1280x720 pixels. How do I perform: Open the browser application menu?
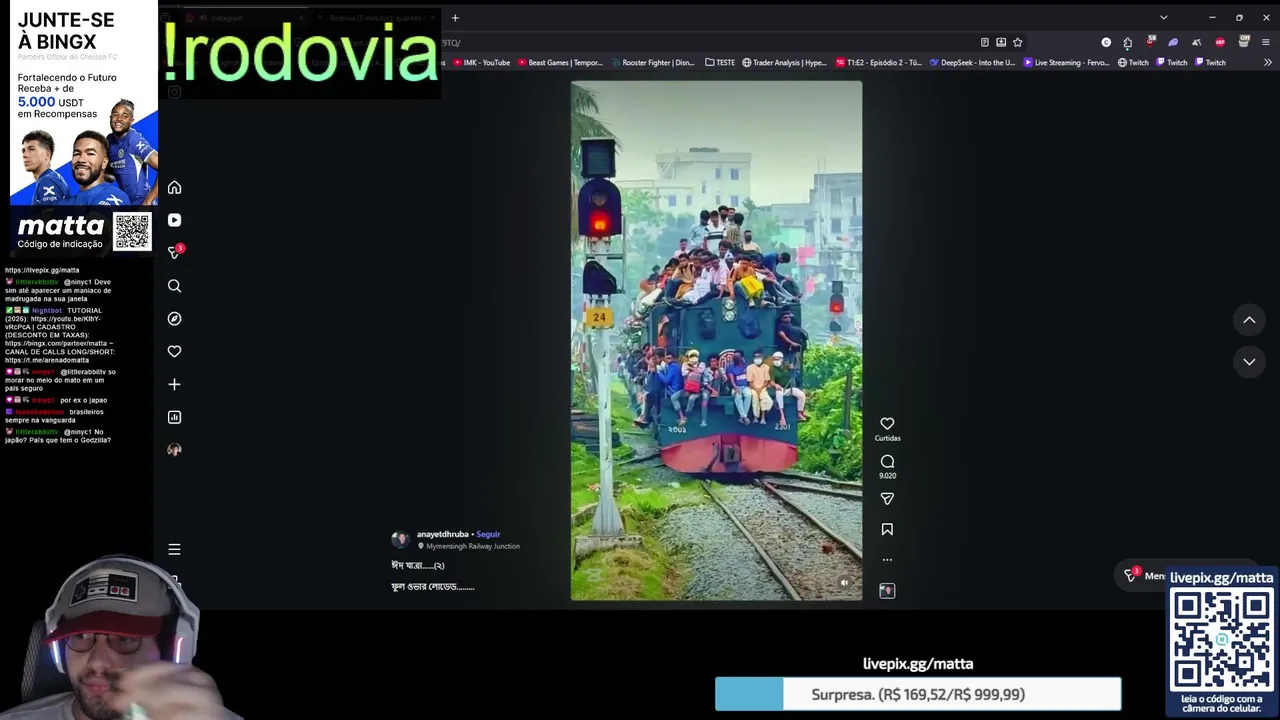point(1266,42)
